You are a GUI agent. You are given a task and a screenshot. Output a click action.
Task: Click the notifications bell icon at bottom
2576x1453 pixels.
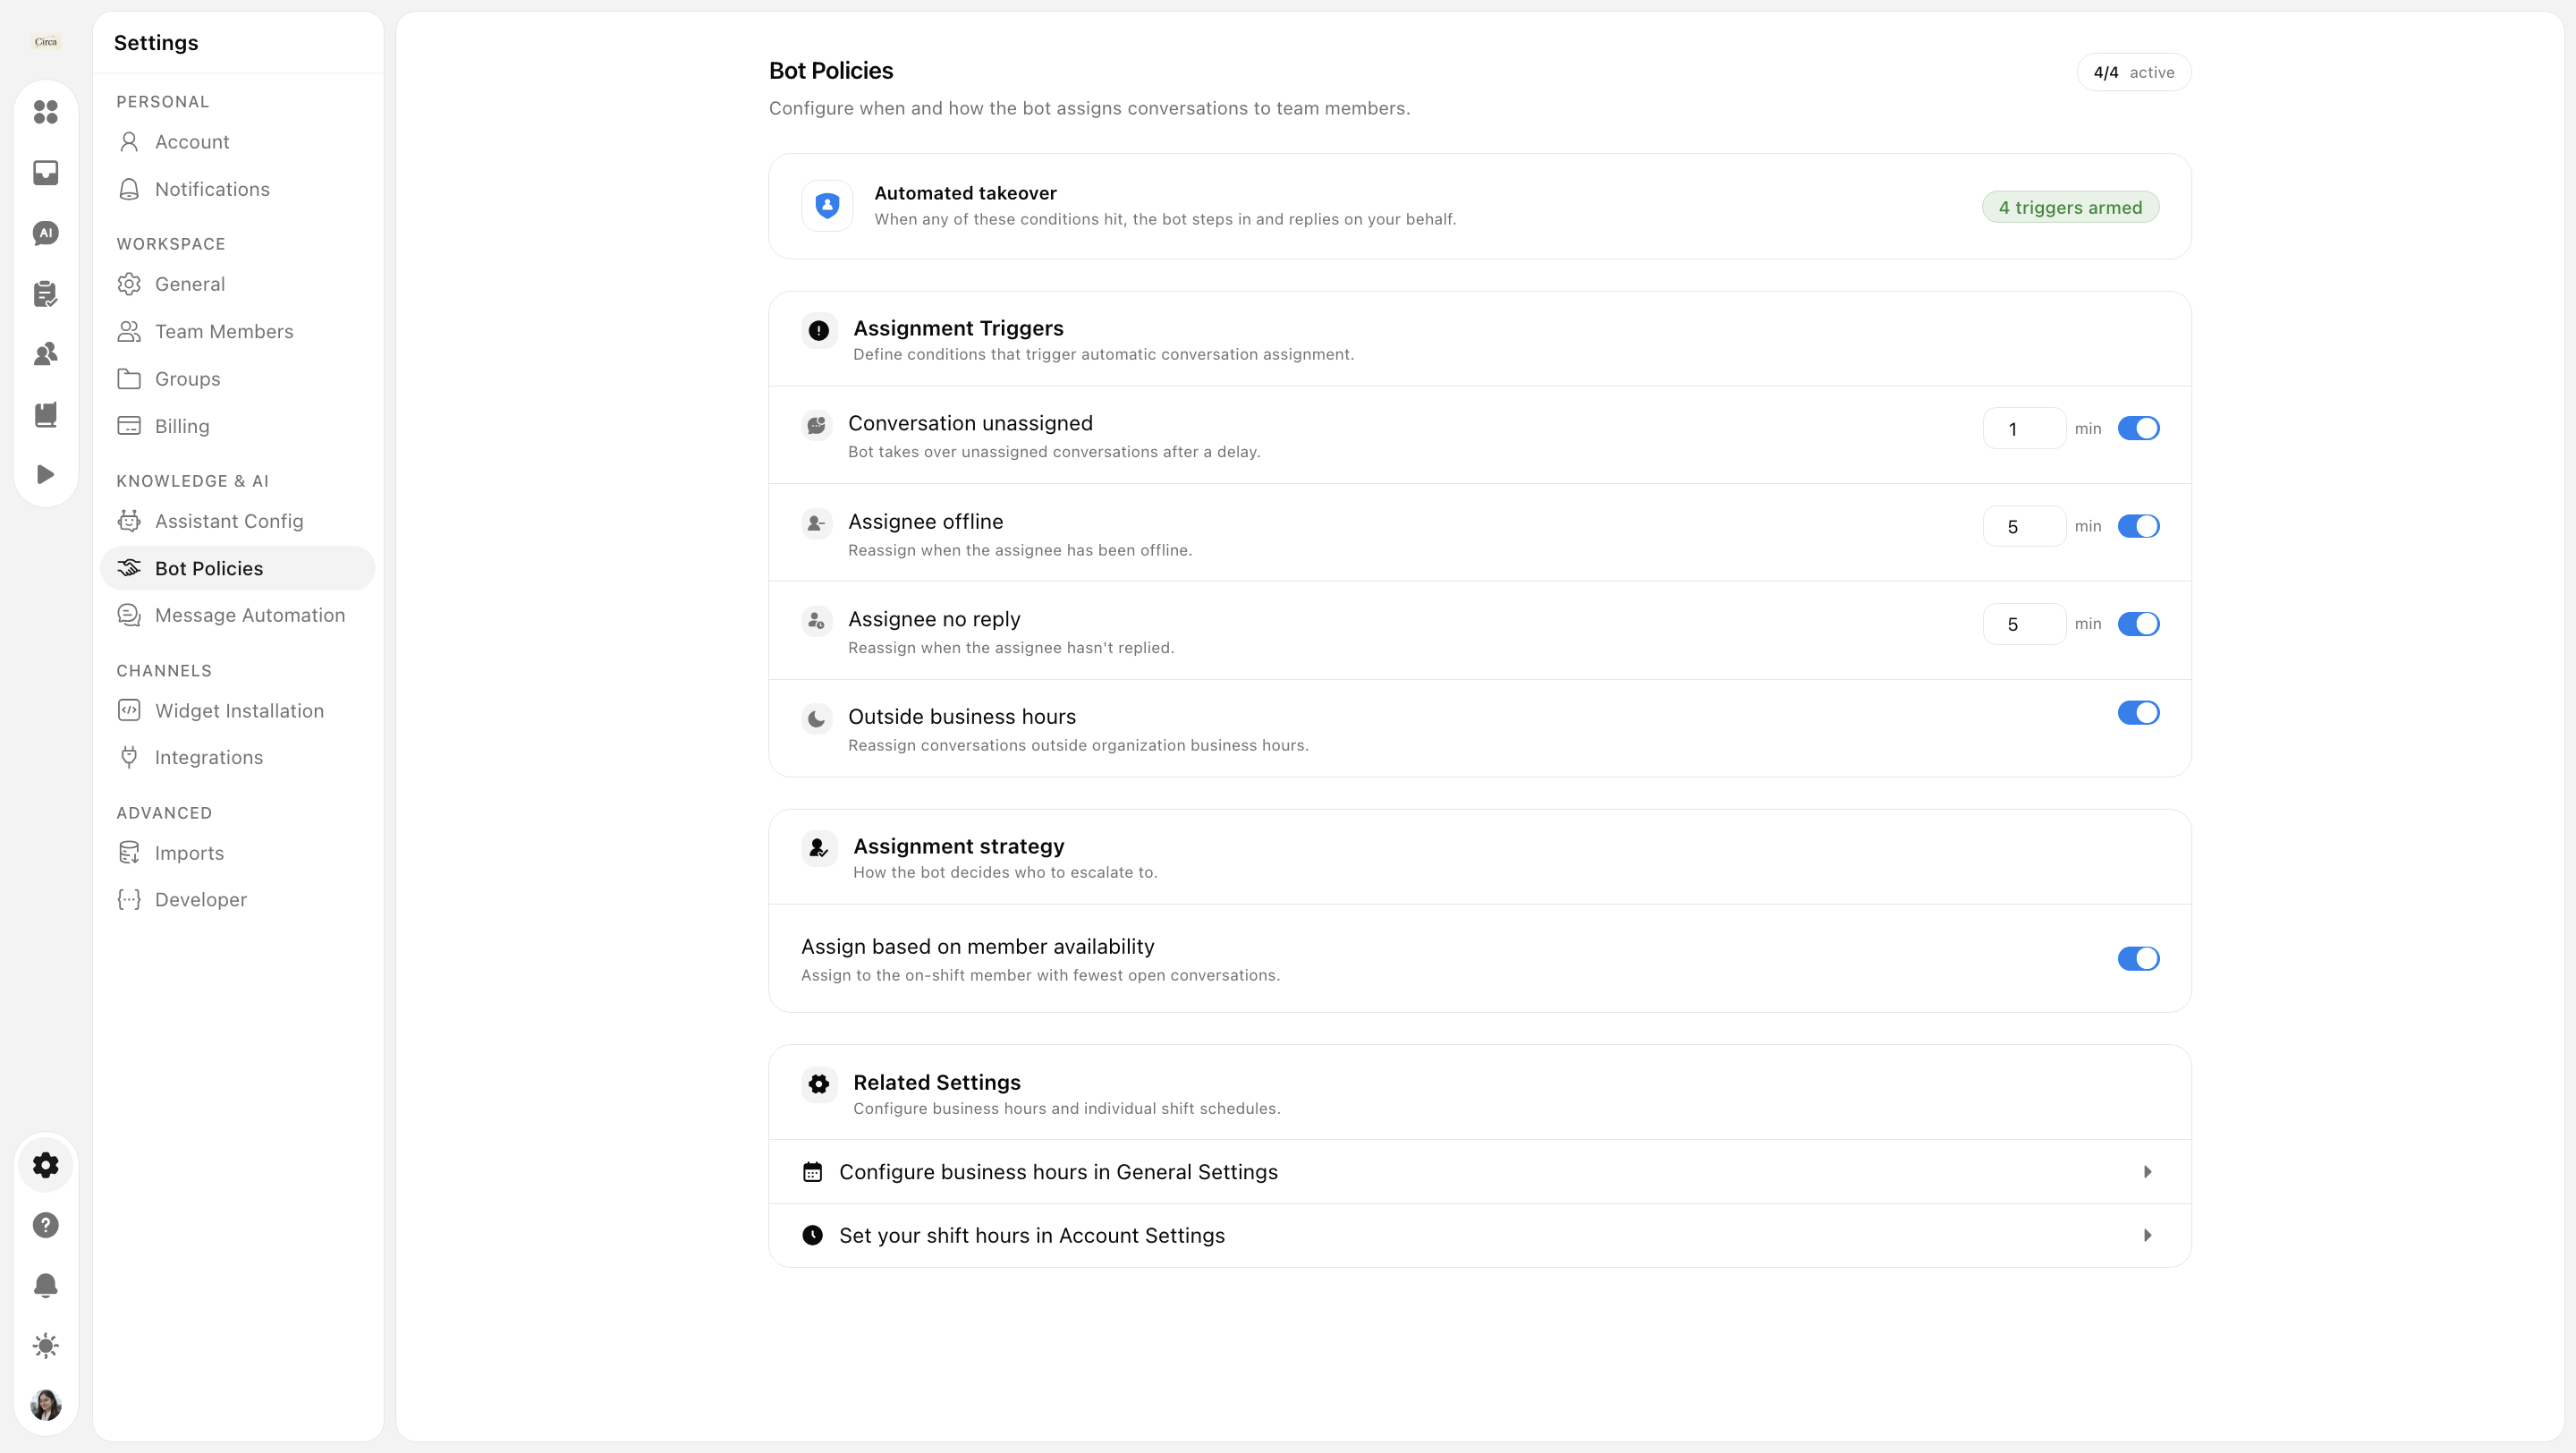(x=45, y=1285)
